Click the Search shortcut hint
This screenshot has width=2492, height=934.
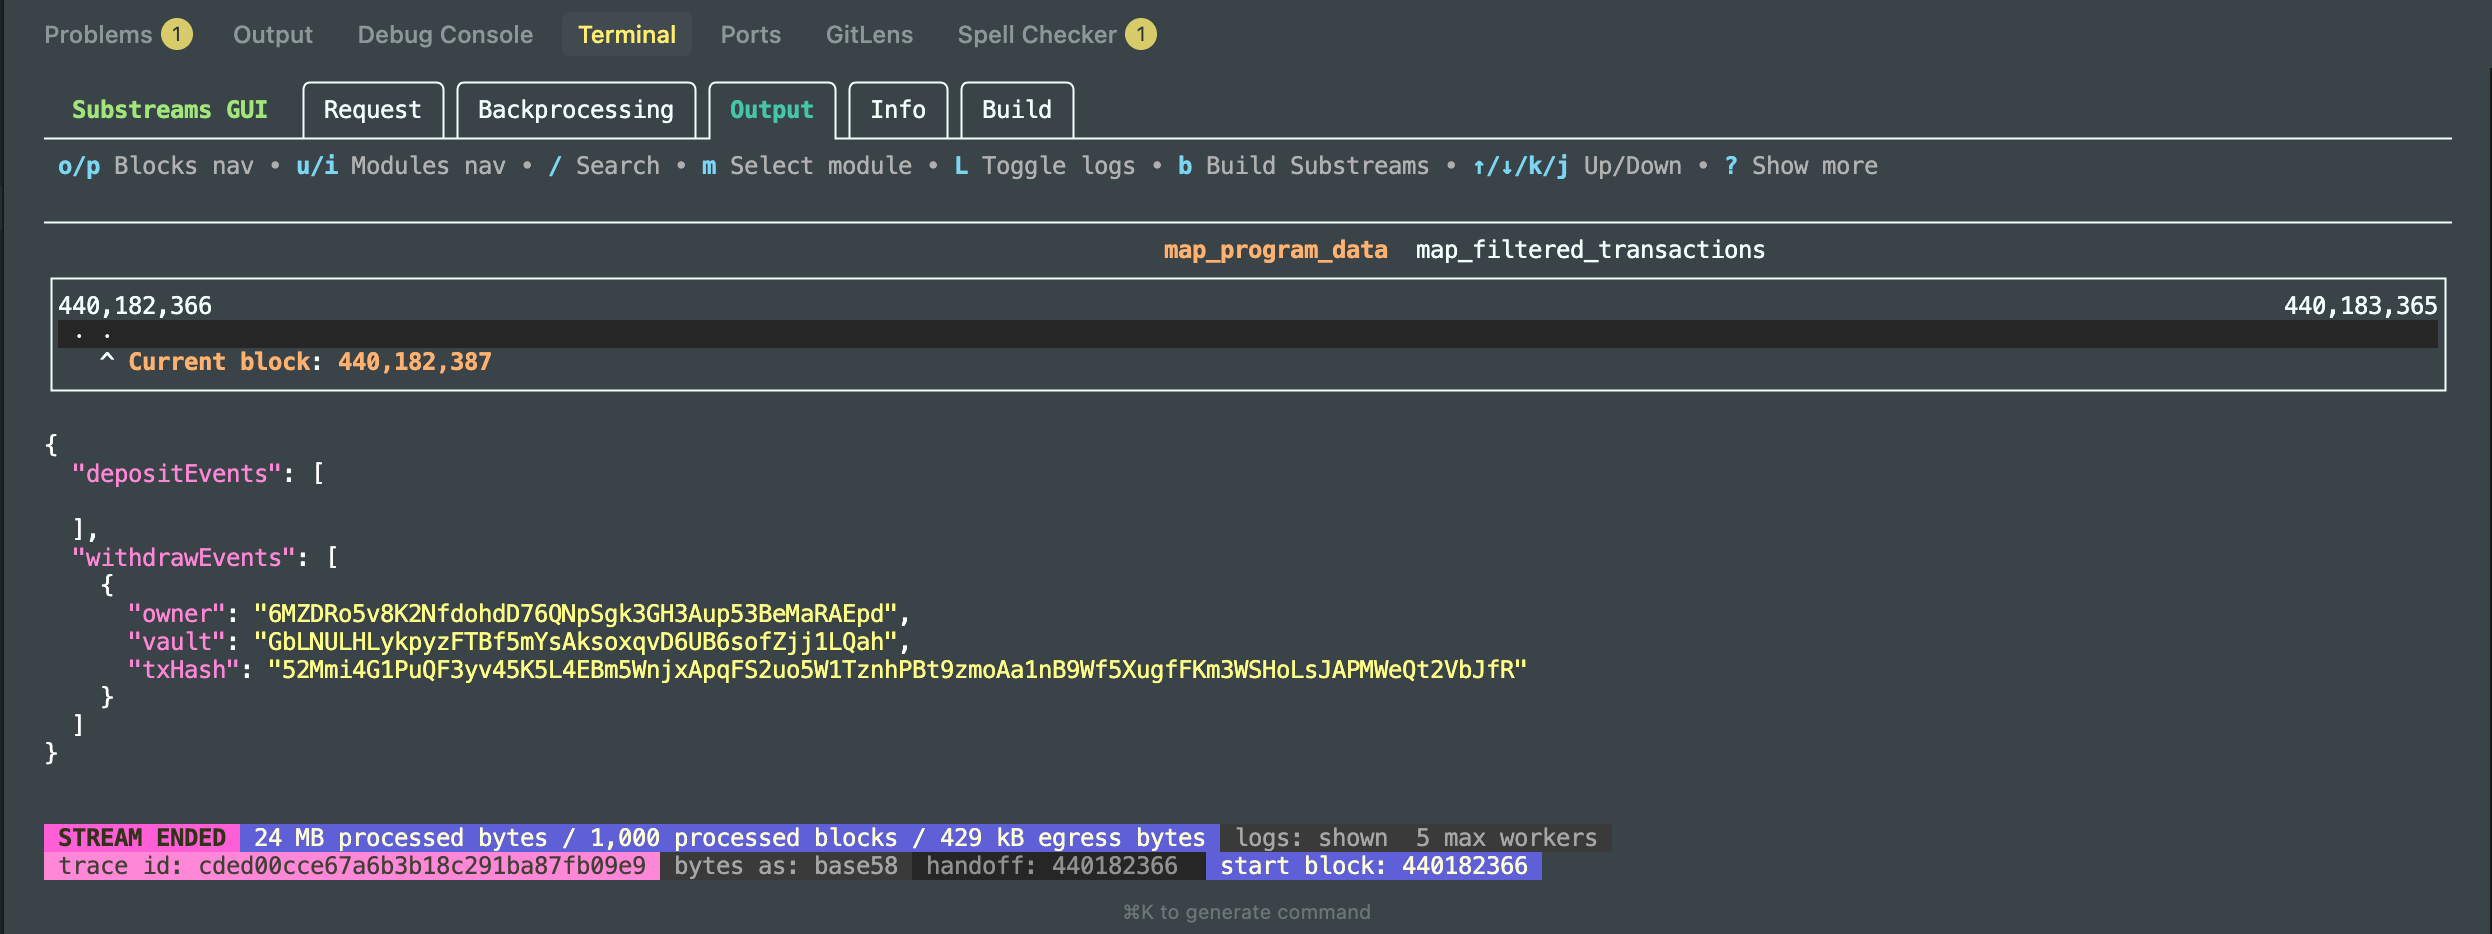pyautogui.click(x=604, y=166)
